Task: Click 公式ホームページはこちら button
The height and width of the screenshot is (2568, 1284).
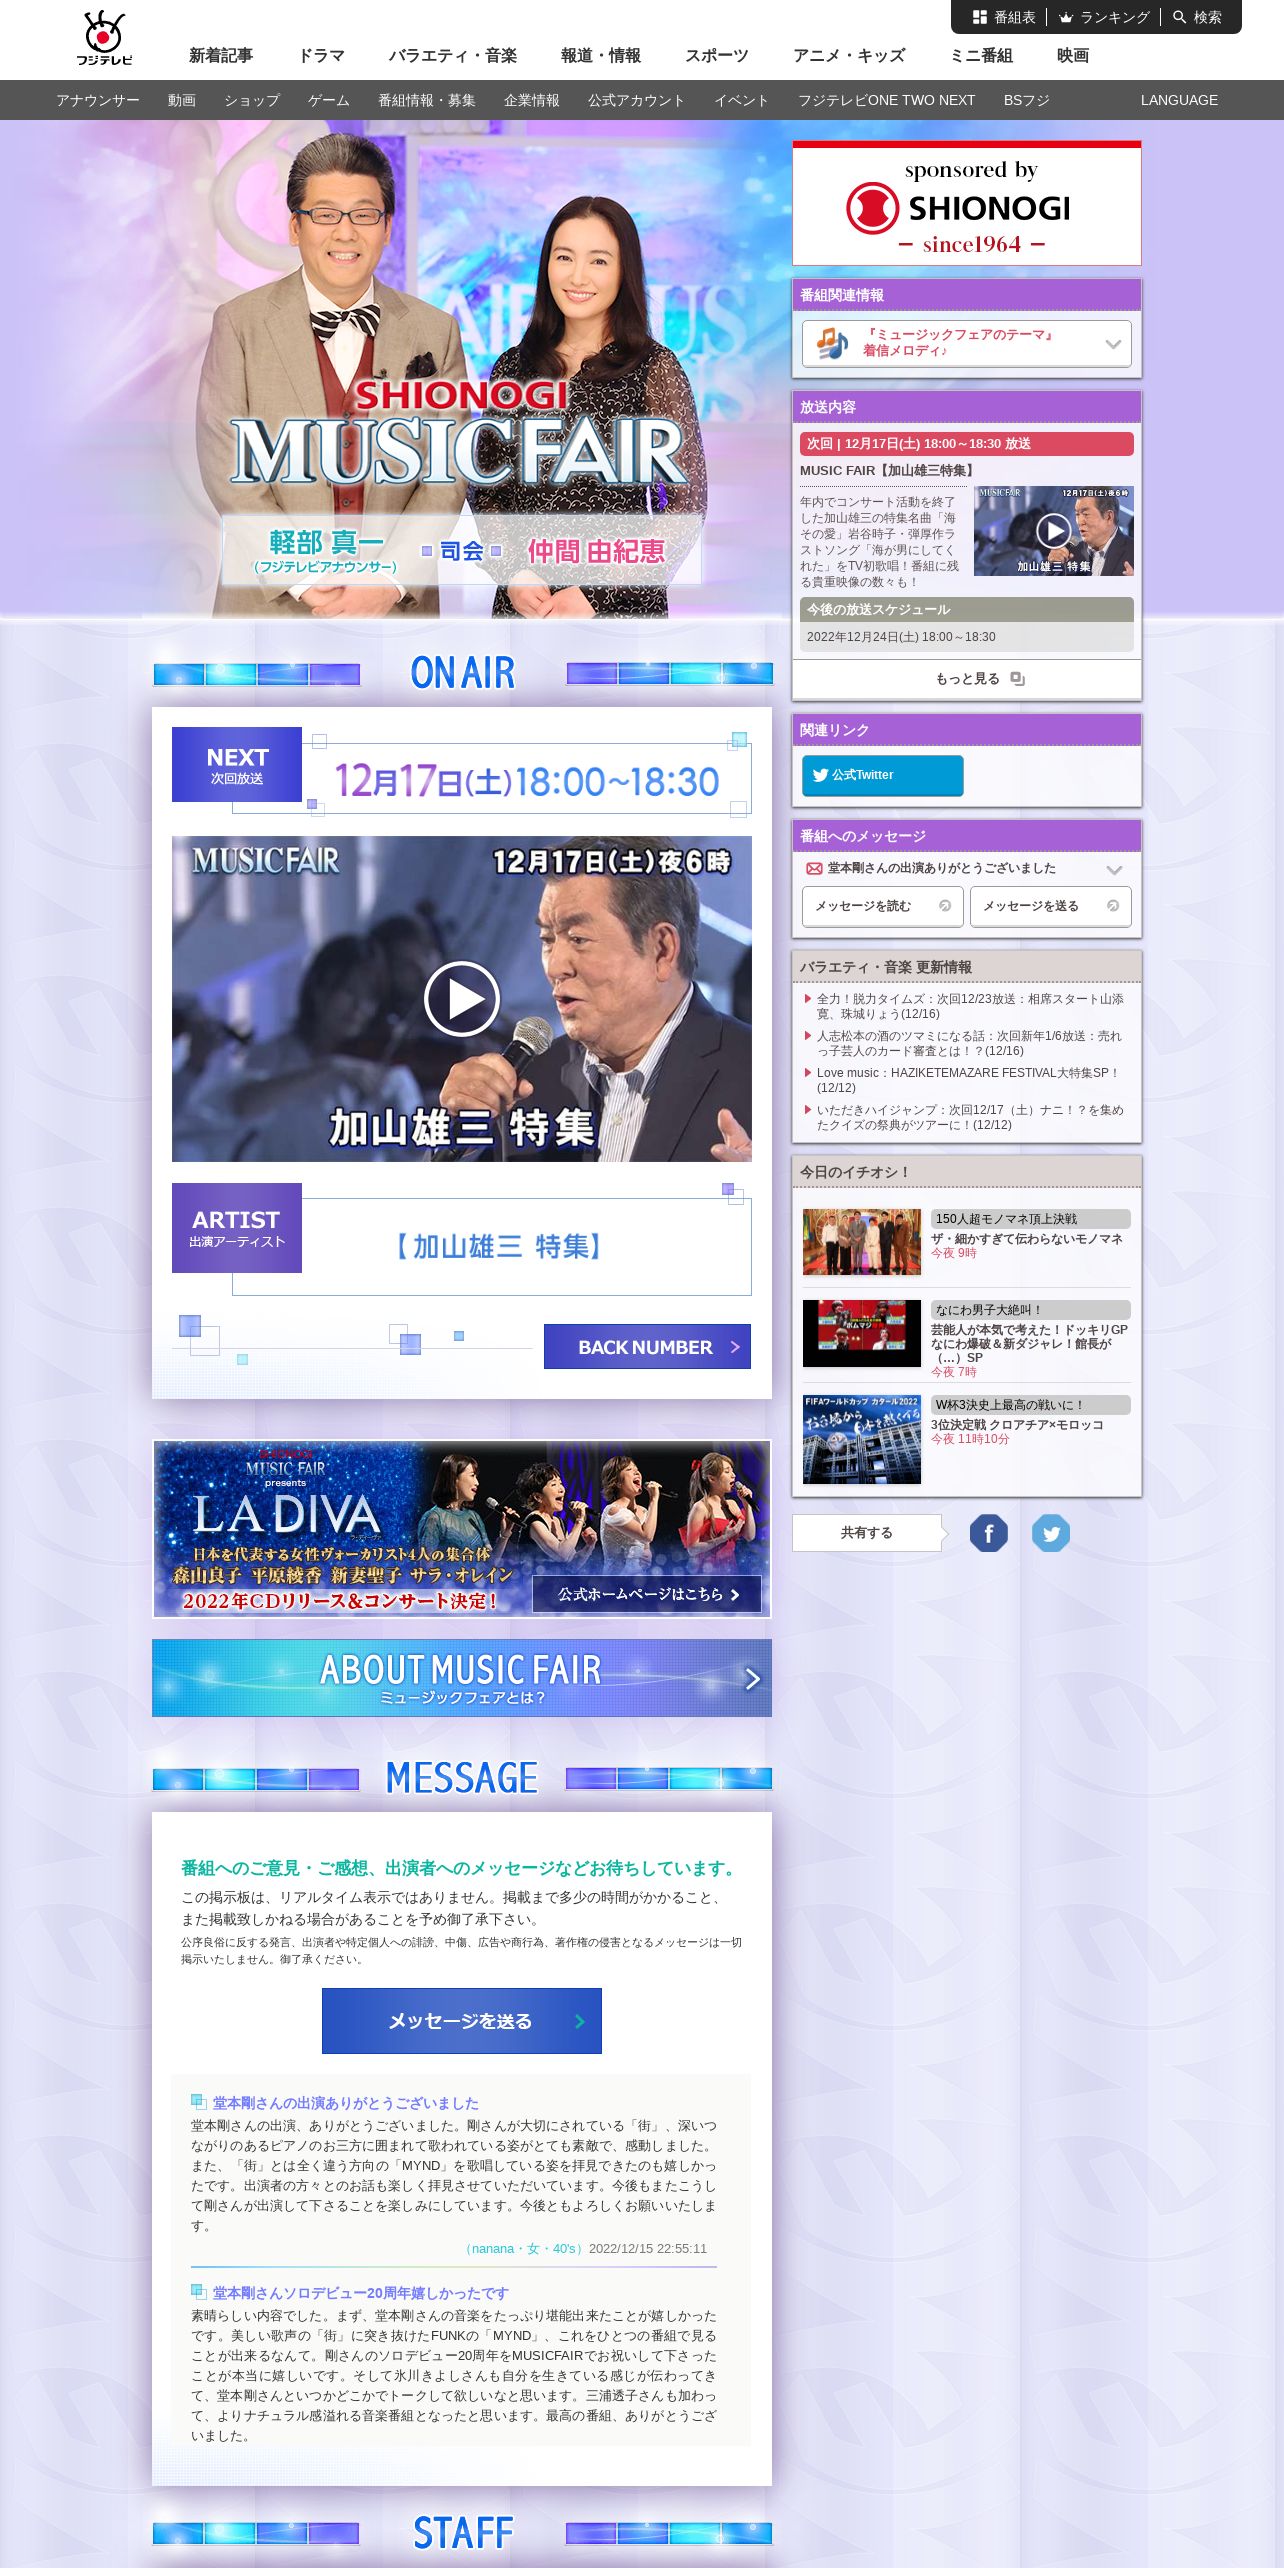Action: (x=647, y=1594)
